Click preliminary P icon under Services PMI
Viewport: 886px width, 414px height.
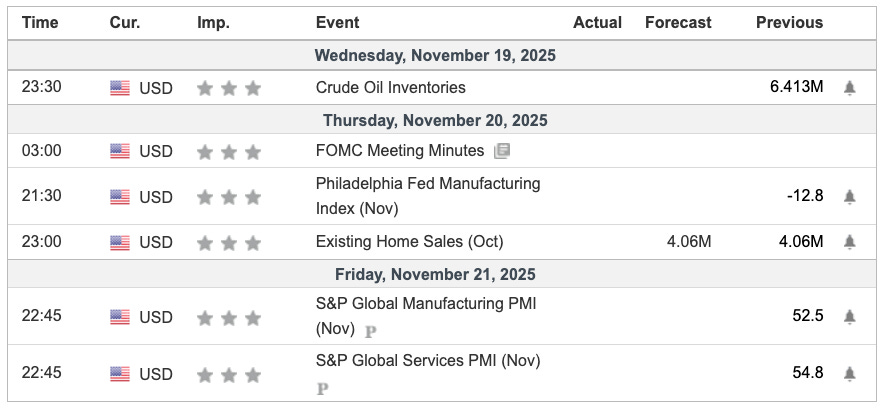tap(322, 388)
